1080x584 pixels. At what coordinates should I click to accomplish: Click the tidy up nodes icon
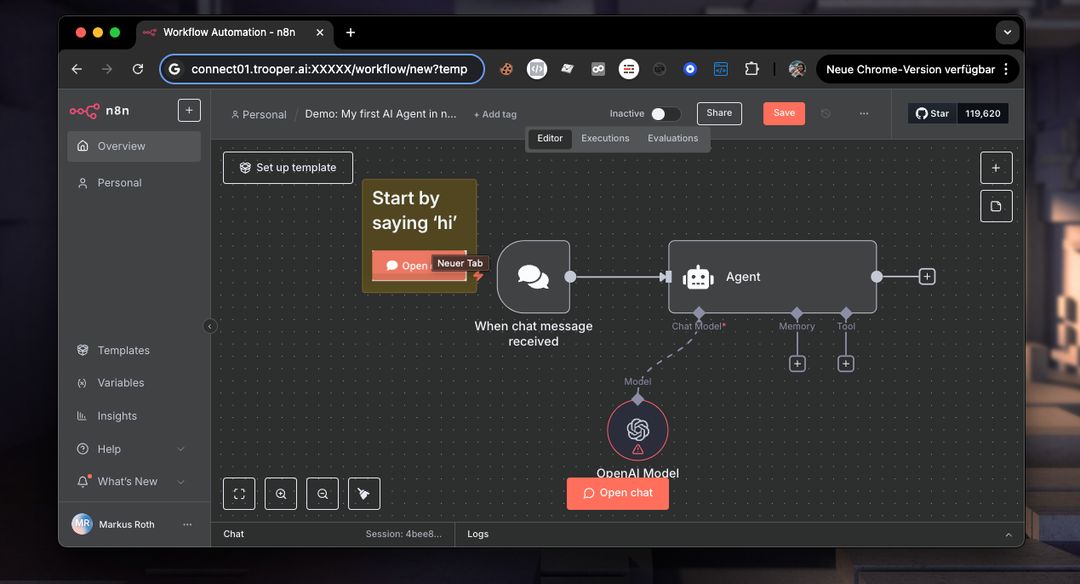tap(364, 494)
